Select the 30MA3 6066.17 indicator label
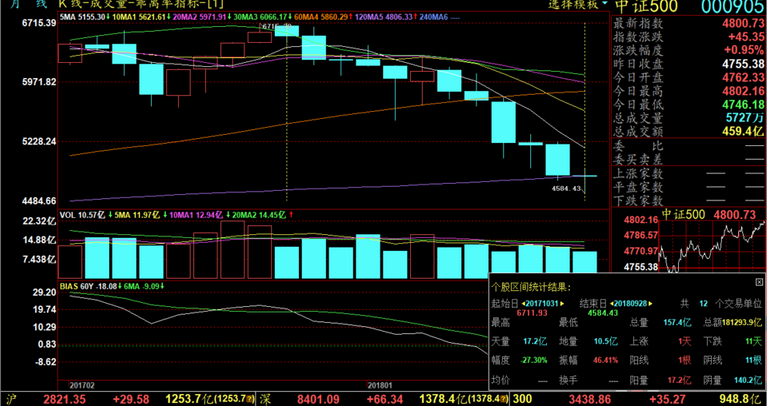 pos(261,17)
